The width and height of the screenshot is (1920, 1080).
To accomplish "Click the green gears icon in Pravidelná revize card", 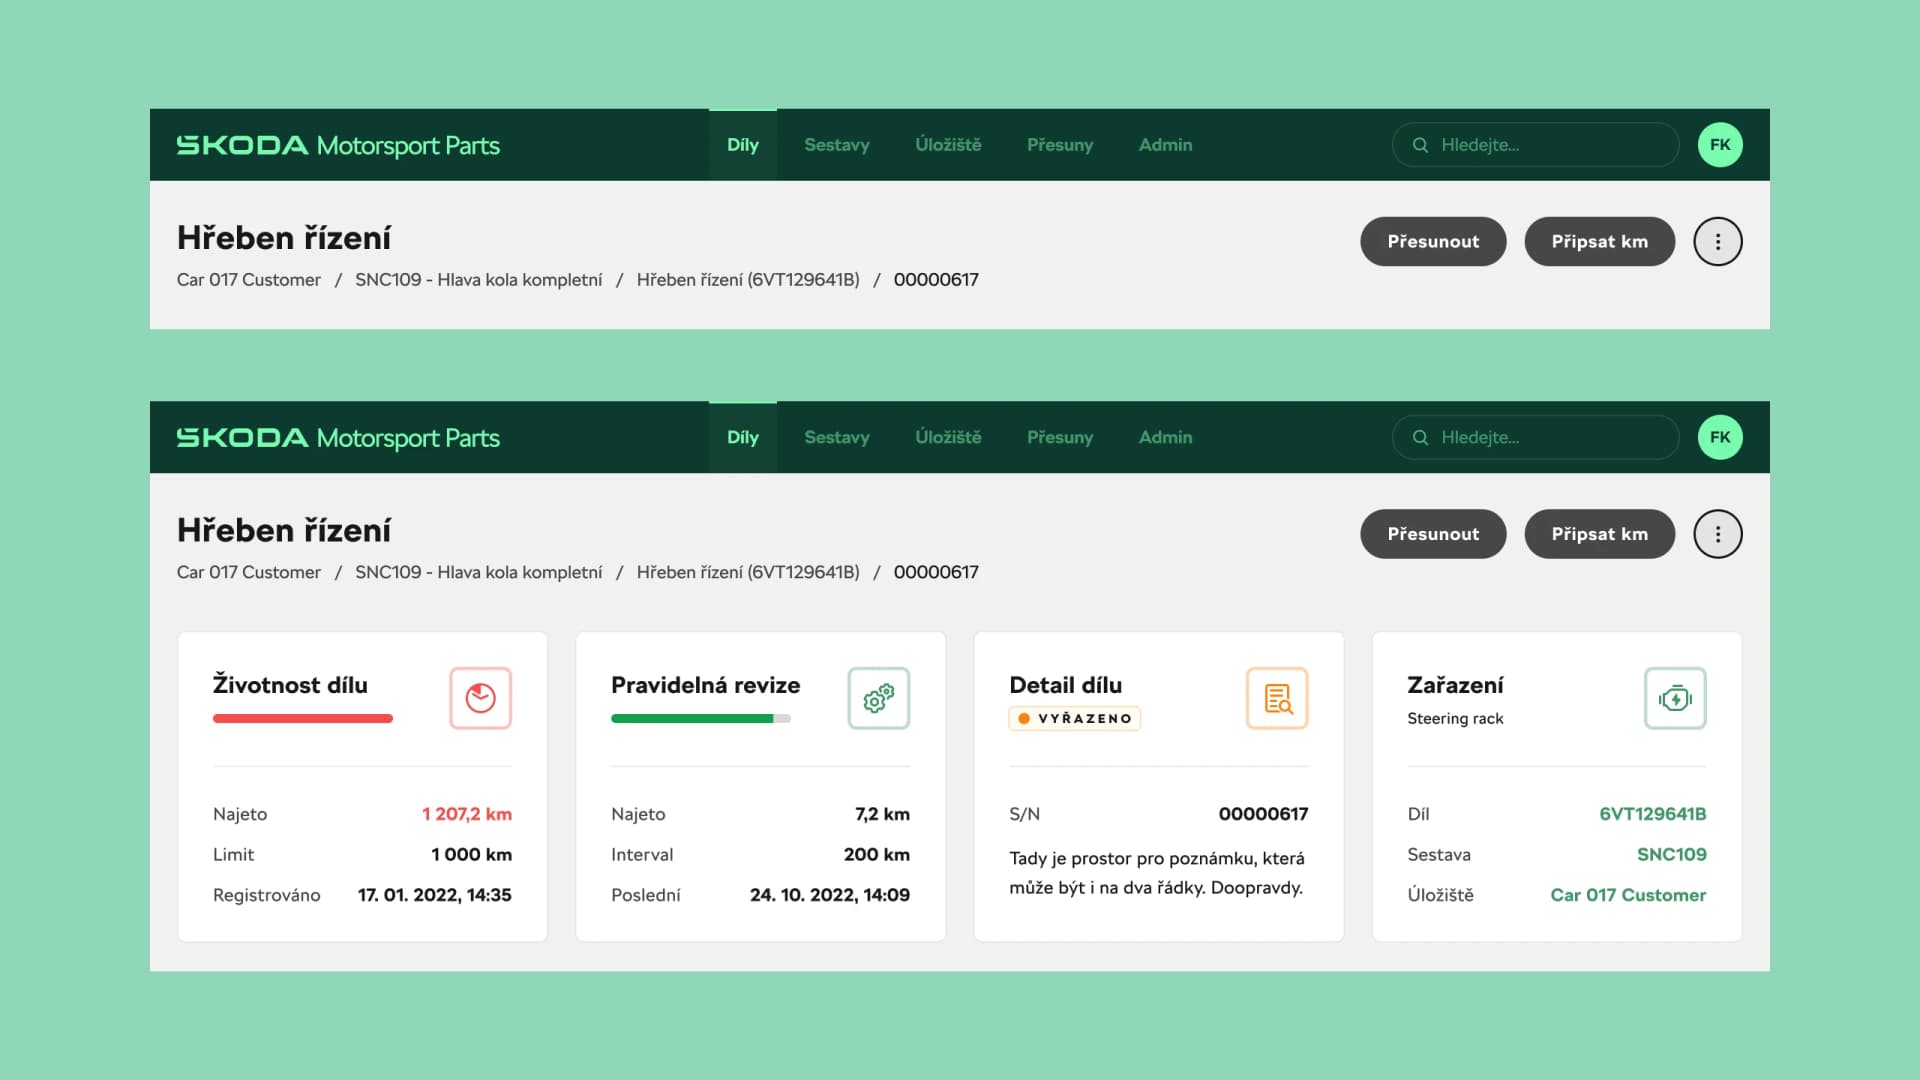I will (x=878, y=698).
